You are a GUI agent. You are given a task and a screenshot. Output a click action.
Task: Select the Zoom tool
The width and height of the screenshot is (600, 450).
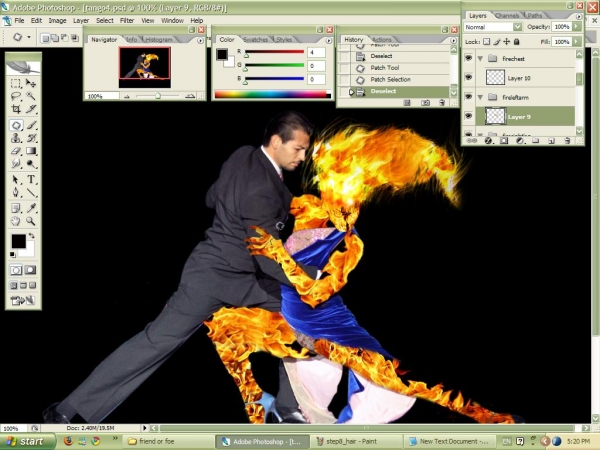(x=31, y=221)
